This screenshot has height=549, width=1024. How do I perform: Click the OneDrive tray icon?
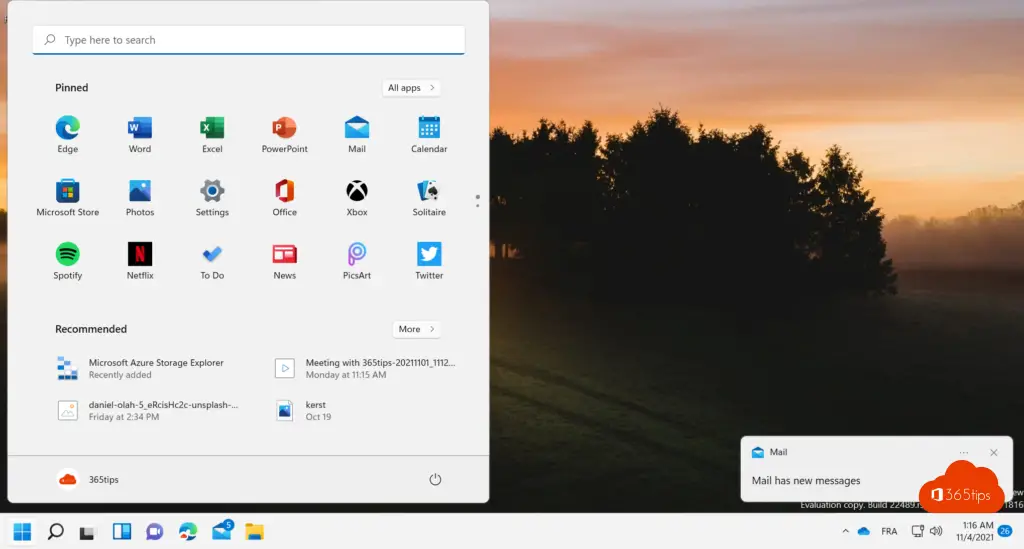click(863, 531)
